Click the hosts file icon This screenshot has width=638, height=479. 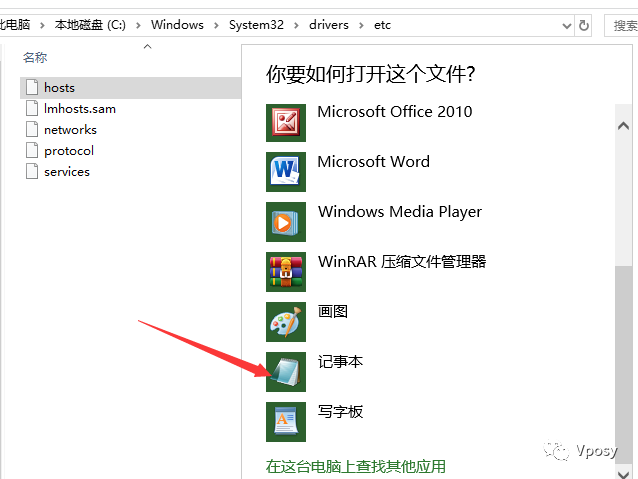pyautogui.click(x=32, y=87)
